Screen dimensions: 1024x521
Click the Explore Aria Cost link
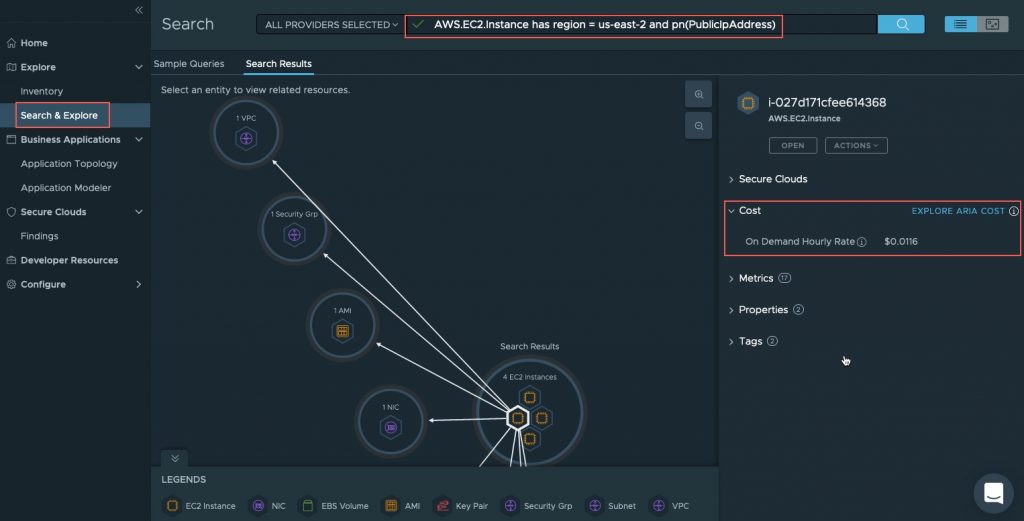[x=958, y=212]
